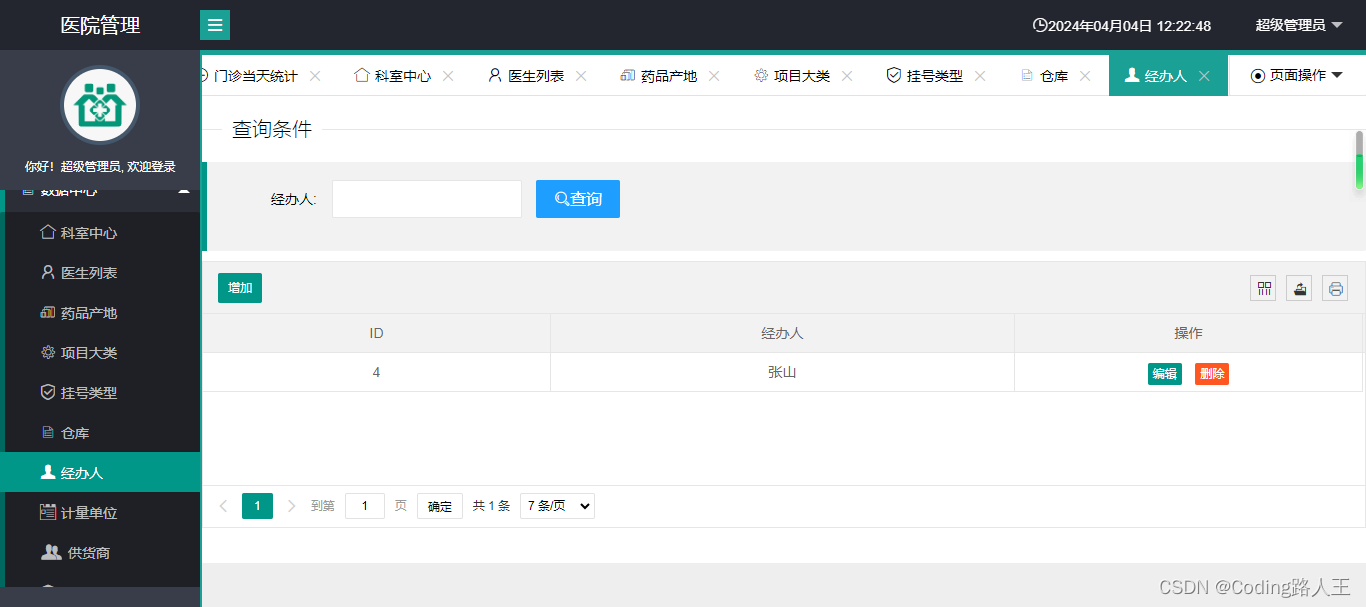This screenshot has height=607, width=1366.
Task: Close the 挂号类型 tab
Action: tap(980, 76)
